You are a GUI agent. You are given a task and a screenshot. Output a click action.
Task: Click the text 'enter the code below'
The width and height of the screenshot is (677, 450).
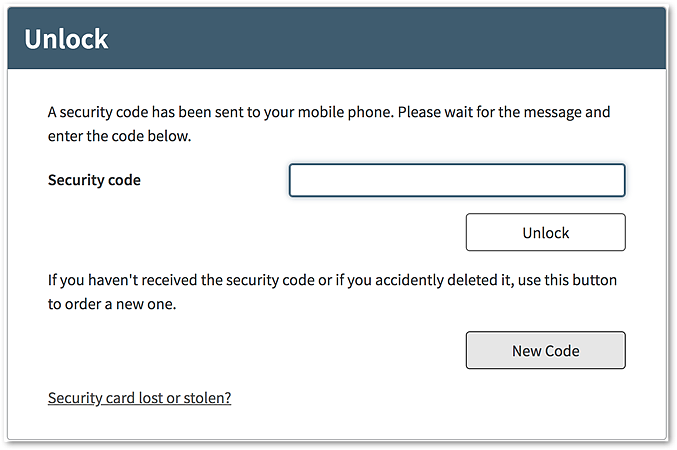pyautogui.click(x=119, y=135)
